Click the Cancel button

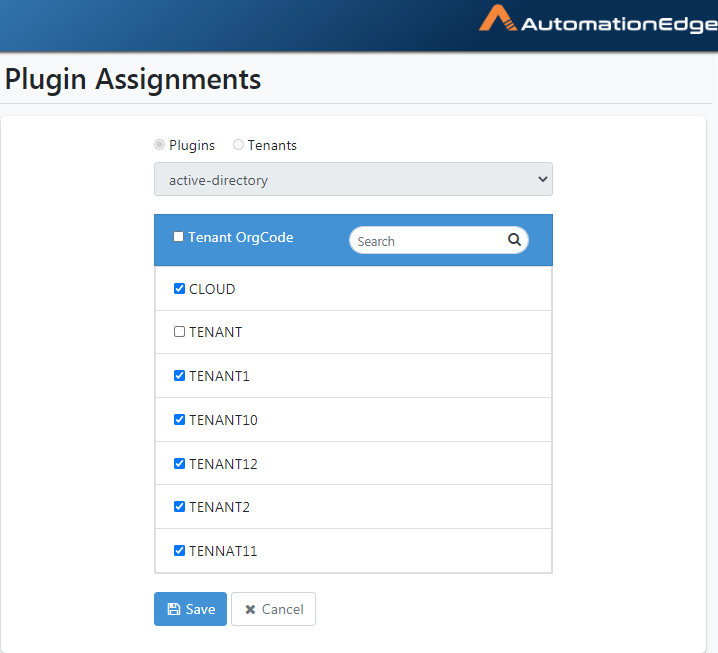pos(273,609)
